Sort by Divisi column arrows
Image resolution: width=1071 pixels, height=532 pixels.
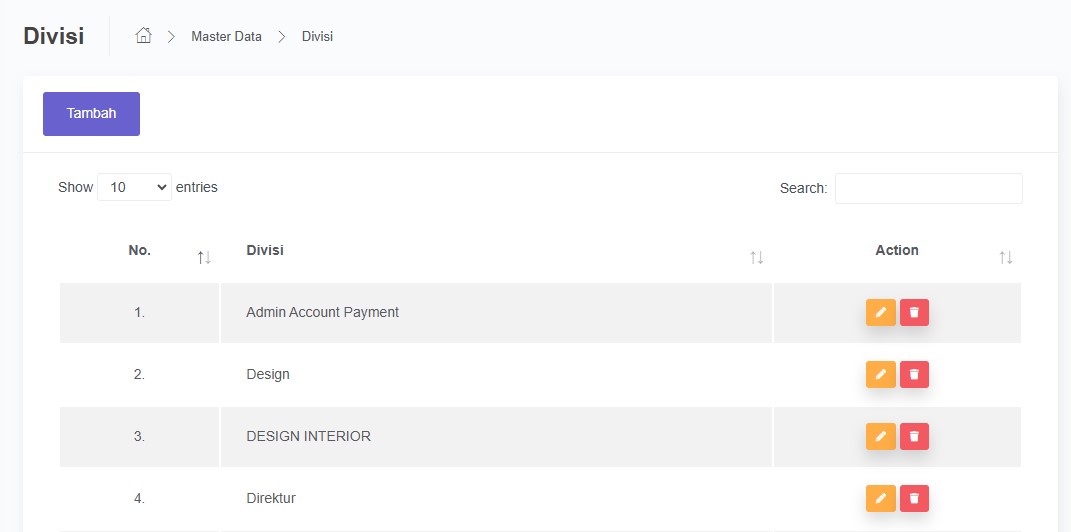[x=757, y=258]
